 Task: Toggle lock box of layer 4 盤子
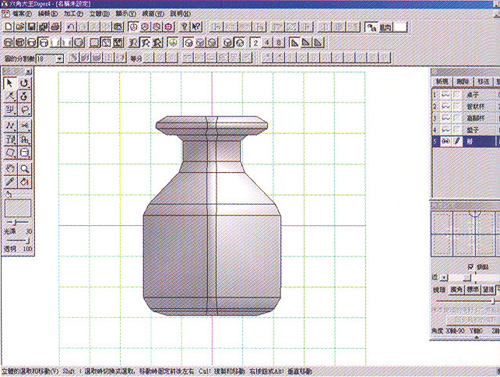tap(457, 130)
